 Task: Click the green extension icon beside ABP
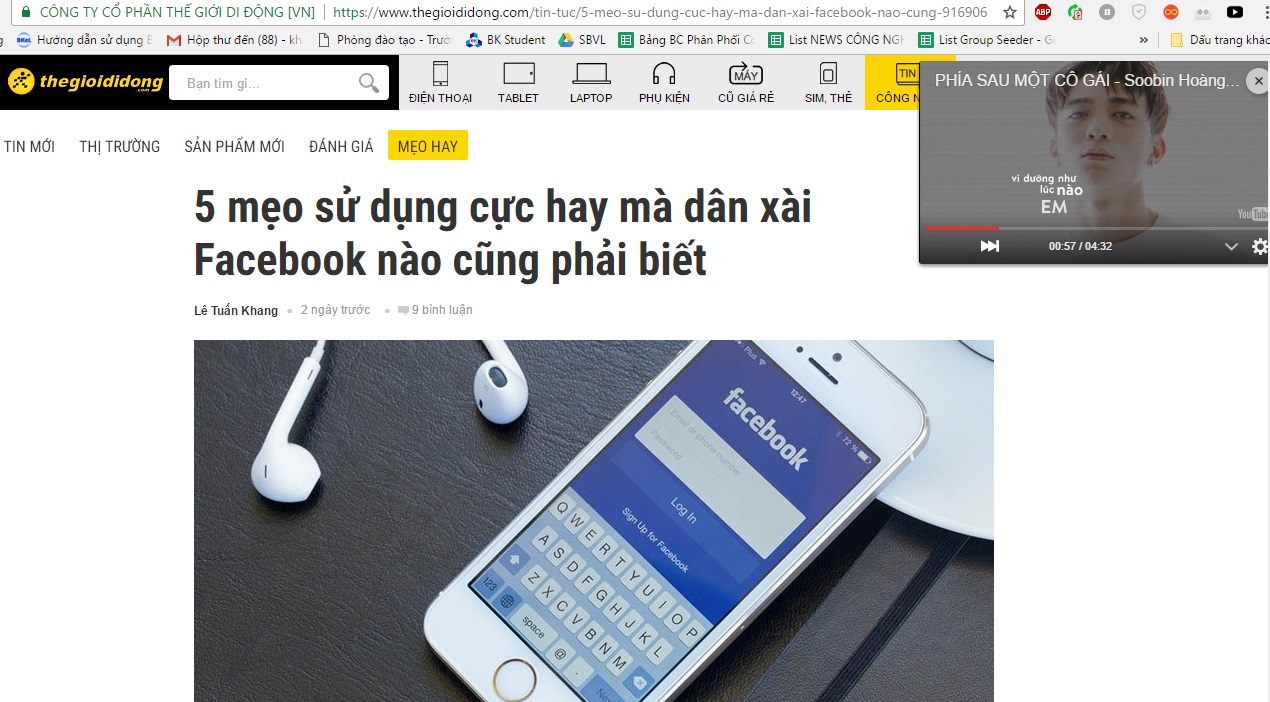[x=1075, y=13]
